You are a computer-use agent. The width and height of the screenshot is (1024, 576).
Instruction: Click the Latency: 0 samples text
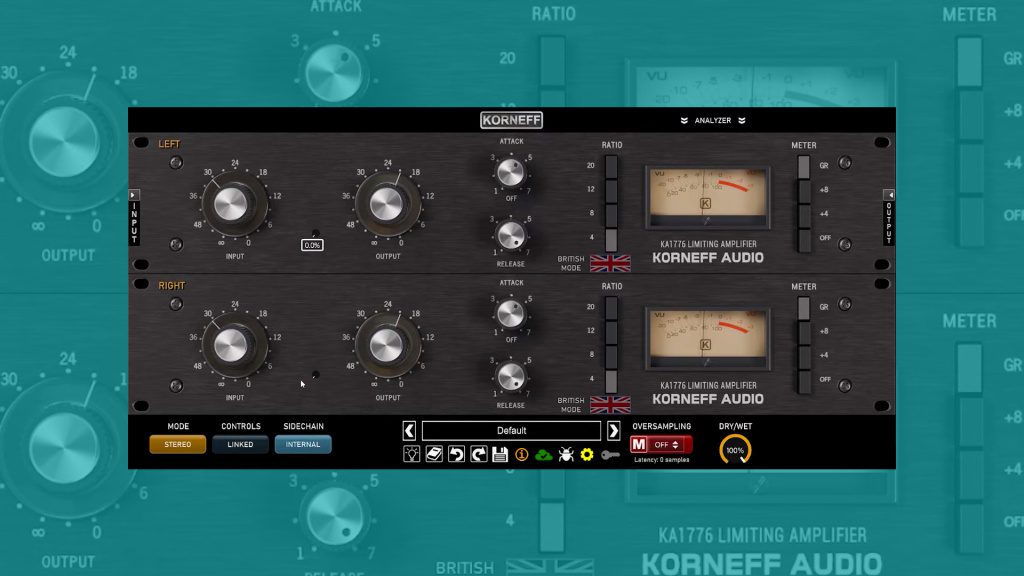[662, 460]
